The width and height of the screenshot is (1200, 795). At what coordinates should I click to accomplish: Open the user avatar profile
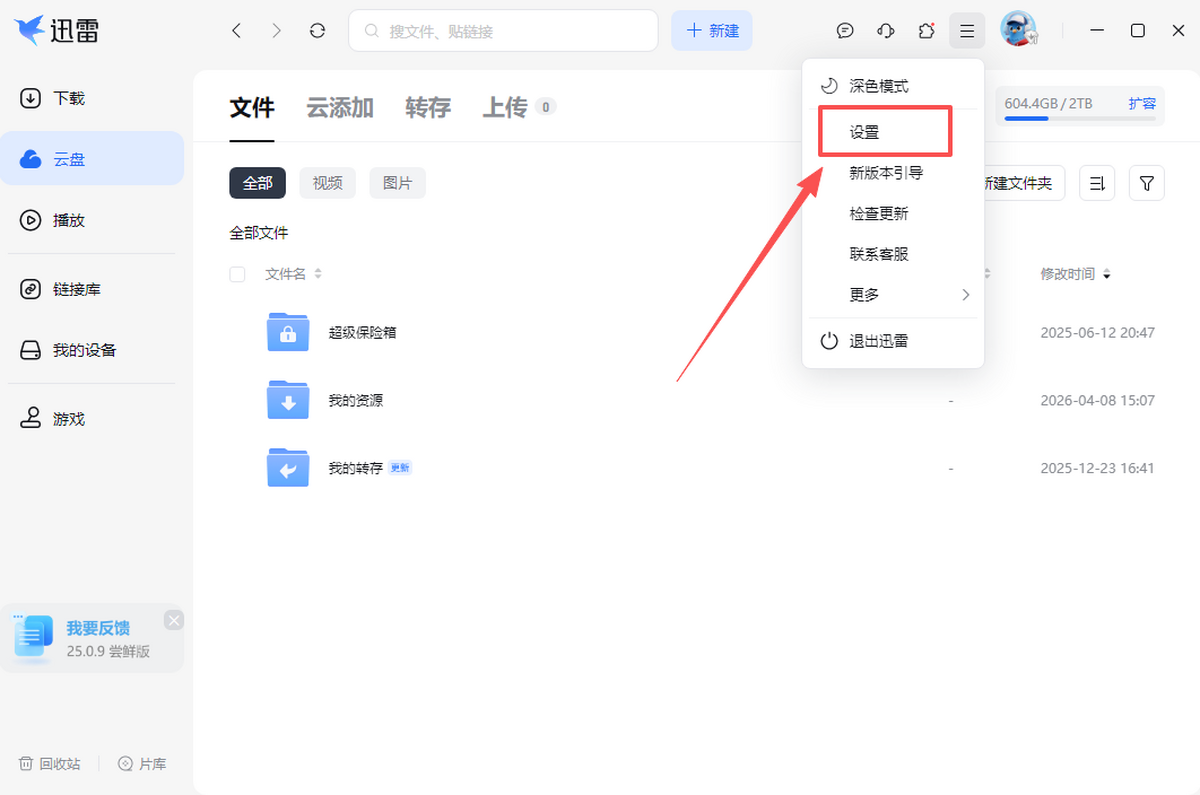1018,29
